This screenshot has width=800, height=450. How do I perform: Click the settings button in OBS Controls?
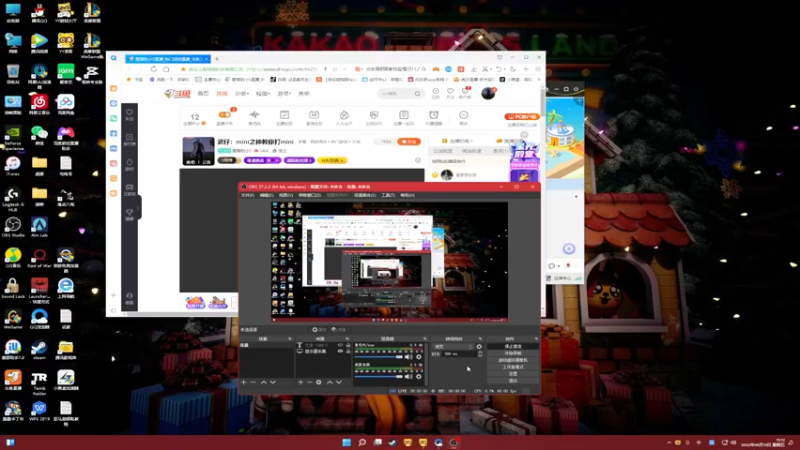(513, 373)
